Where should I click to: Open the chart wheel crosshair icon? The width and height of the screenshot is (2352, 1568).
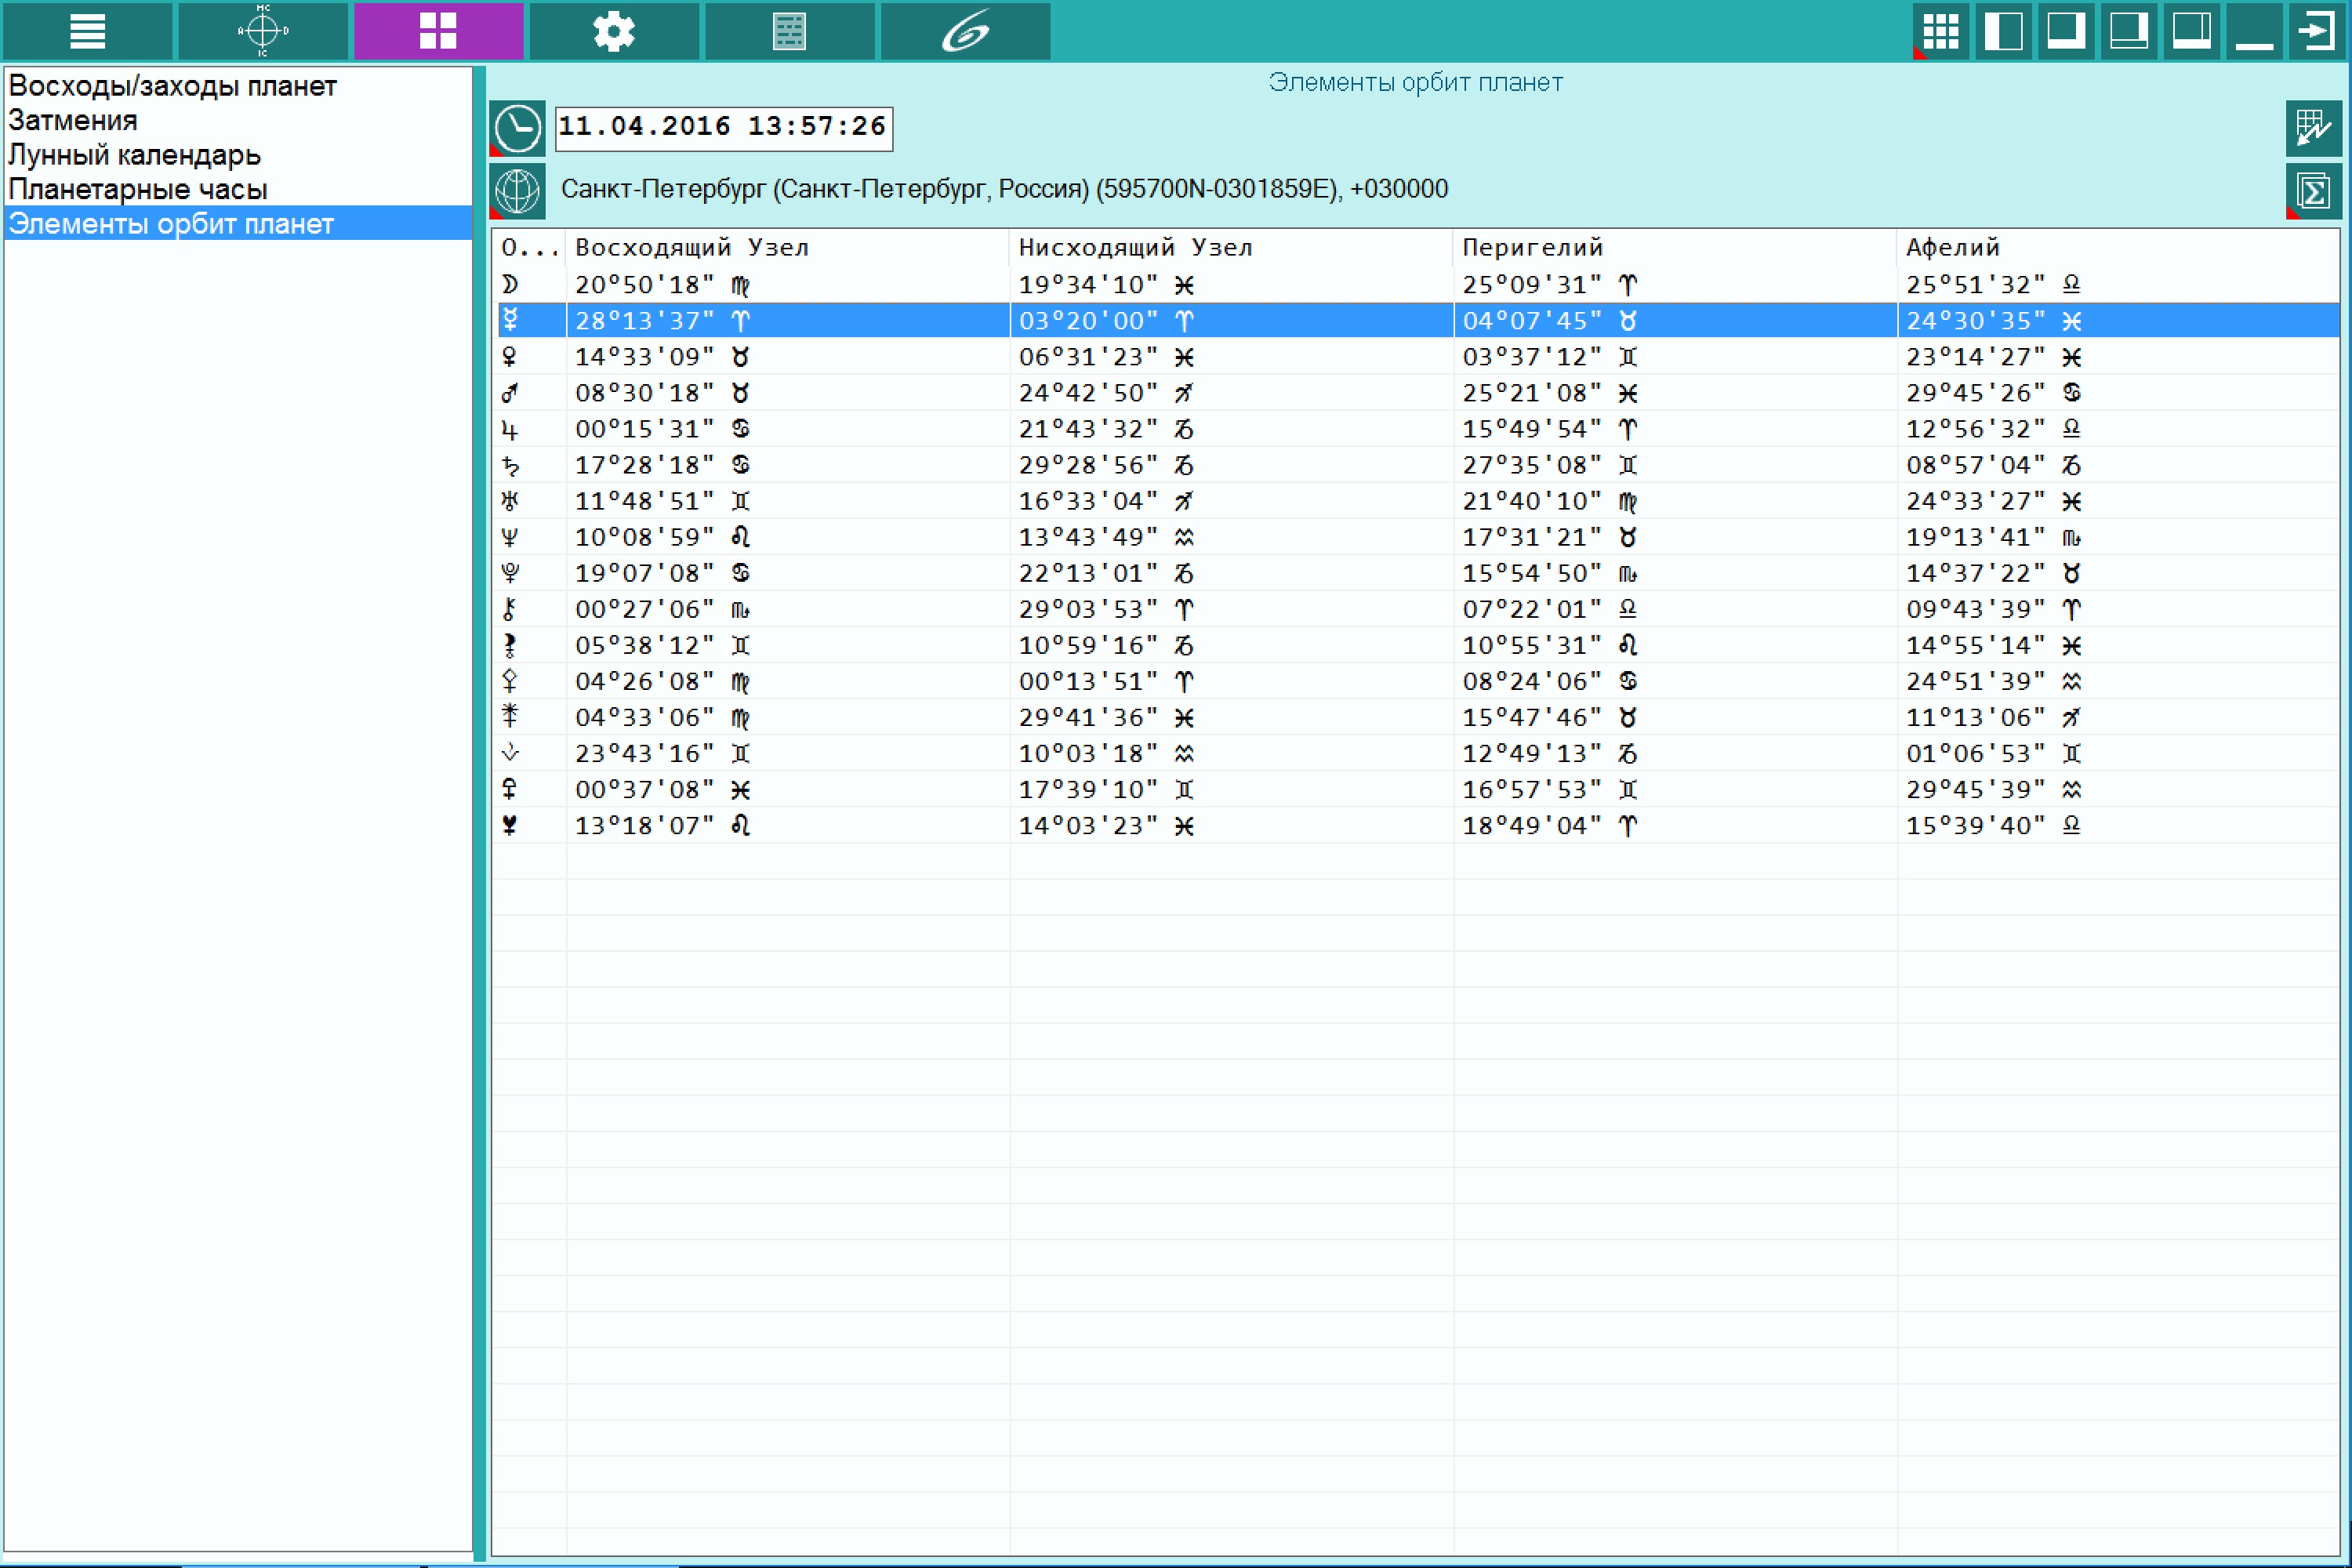263,31
